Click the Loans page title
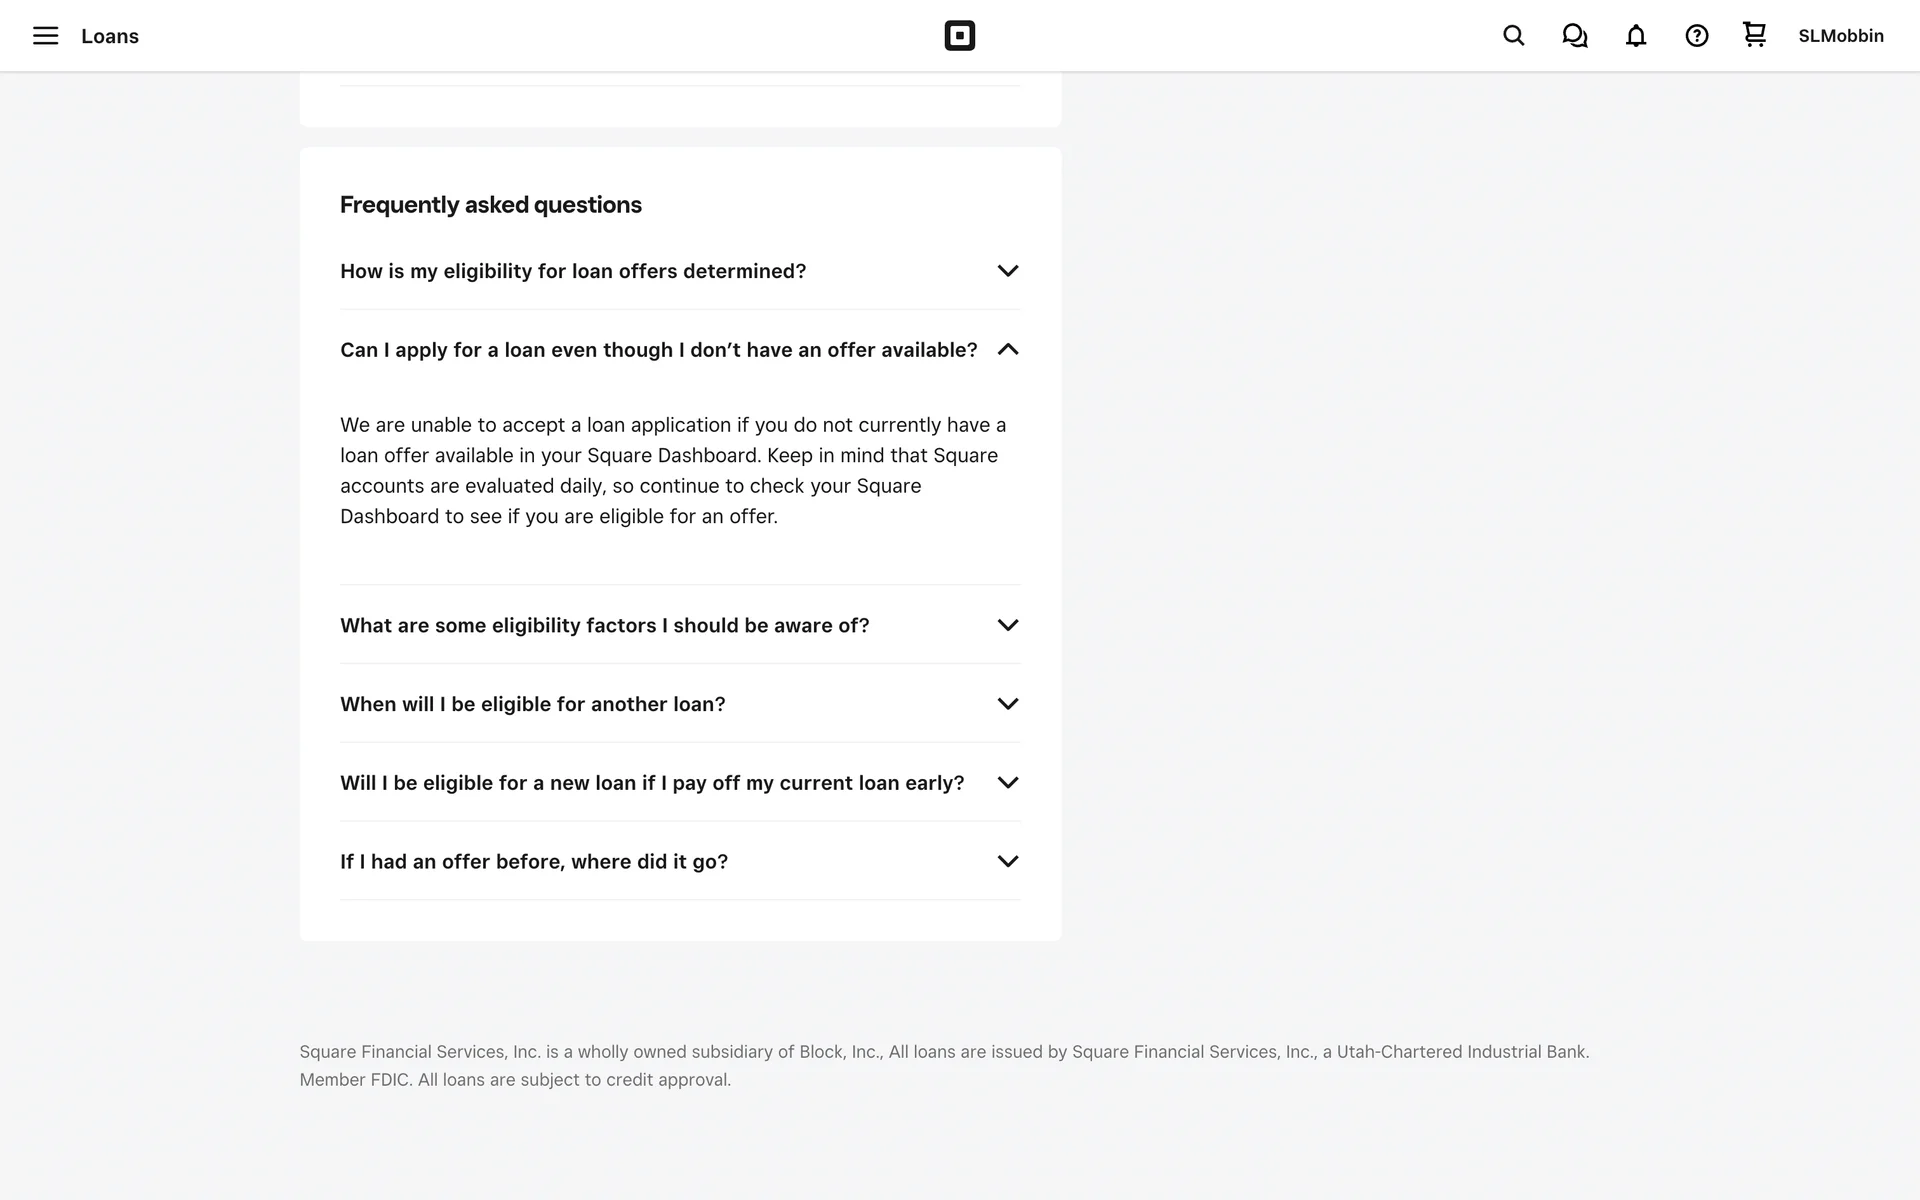The image size is (1920, 1200). click(x=110, y=36)
